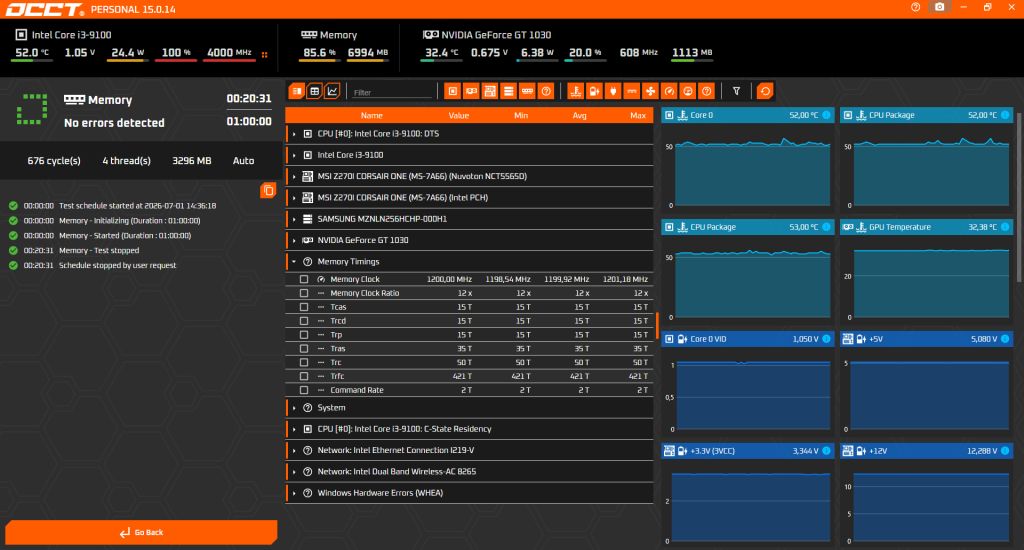Check the Trcd row checkbox
The width and height of the screenshot is (1024, 550).
304,321
